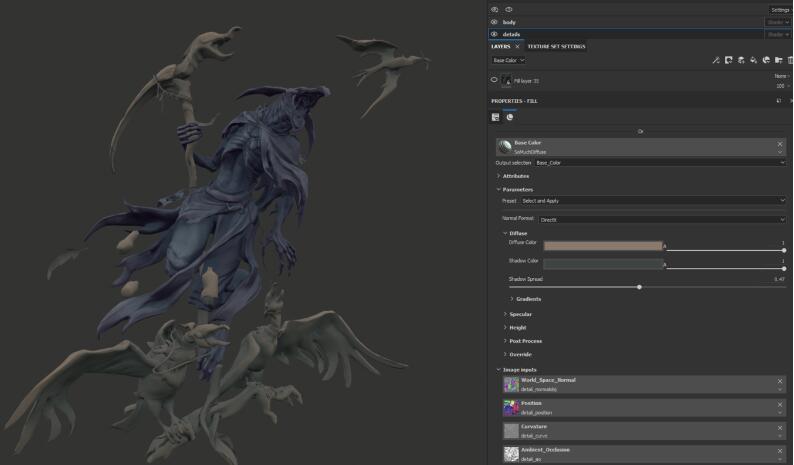
Task: Click the add effect magic wand icon
Action: click(x=716, y=60)
